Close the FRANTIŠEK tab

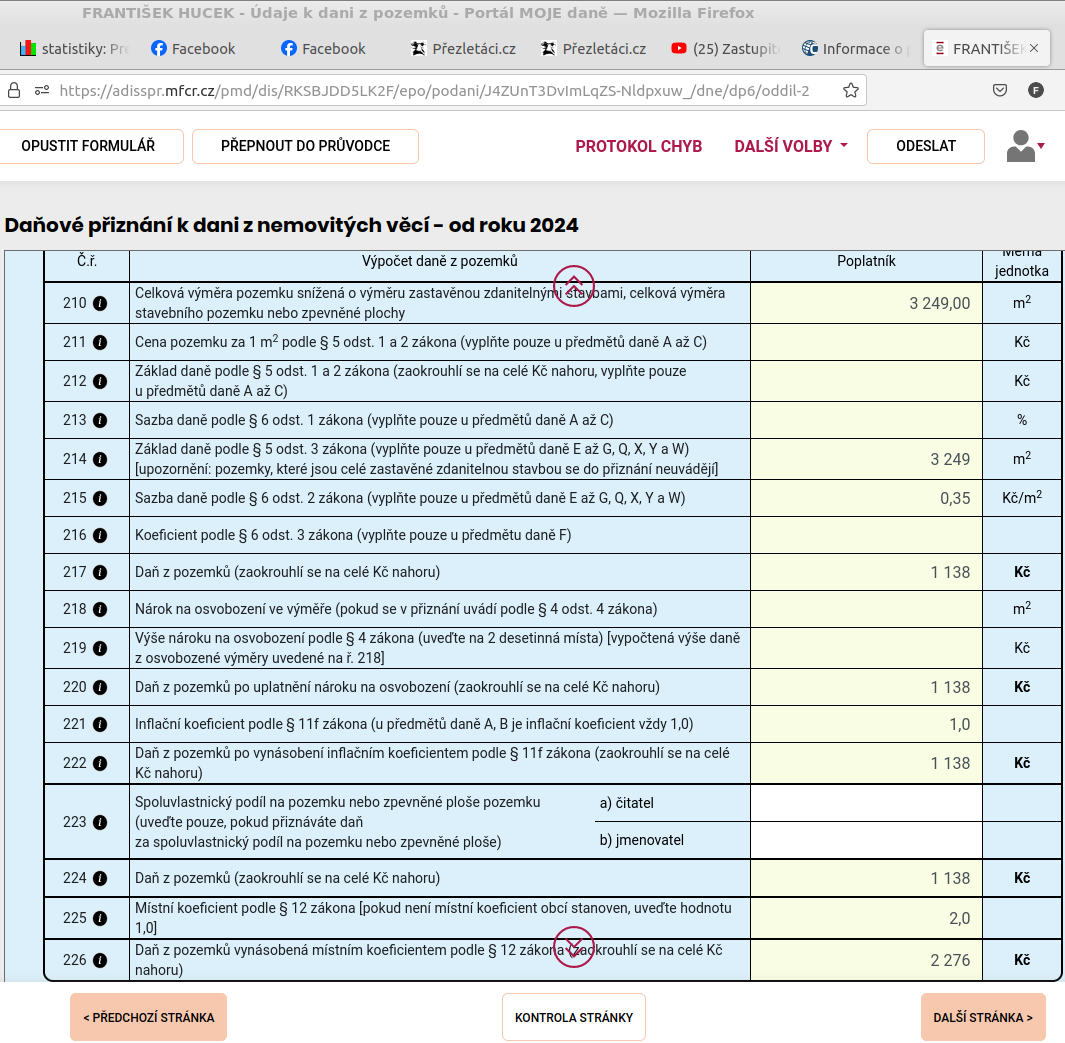point(1034,48)
